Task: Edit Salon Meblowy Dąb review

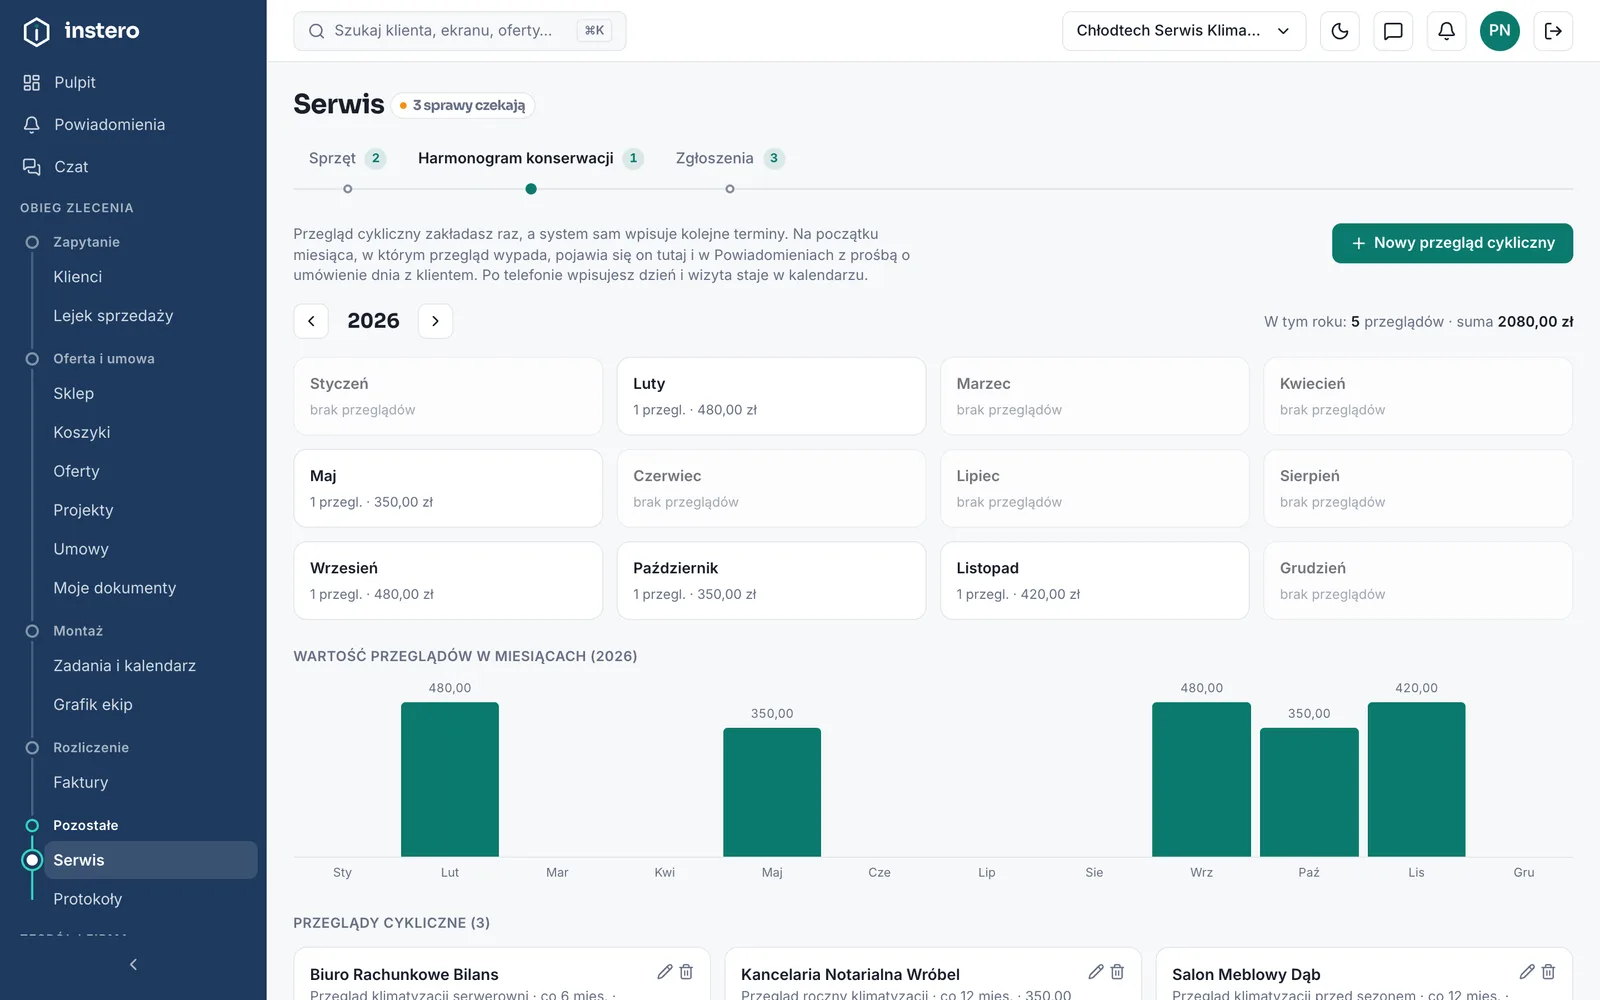Action: (x=1527, y=972)
